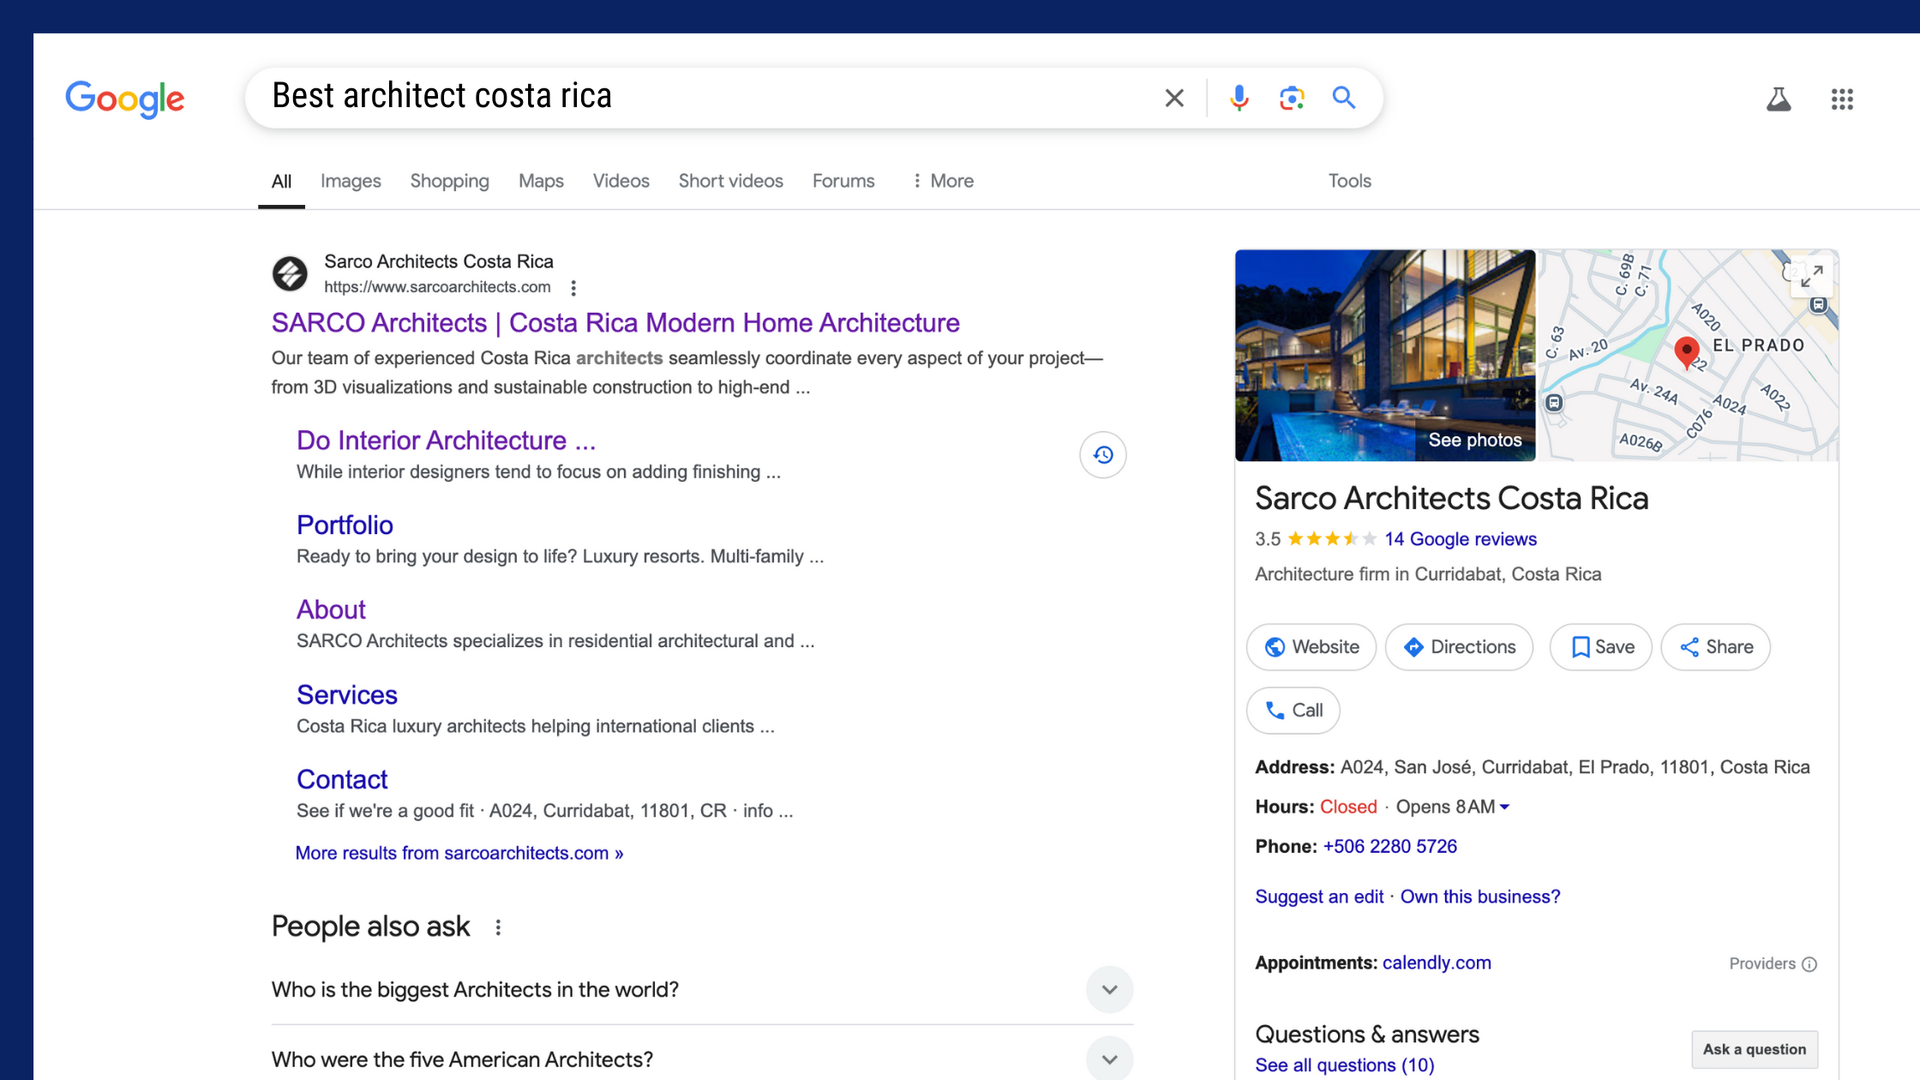Switch to the Shopping tab
1920x1080 pixels.
click(449, 181)
